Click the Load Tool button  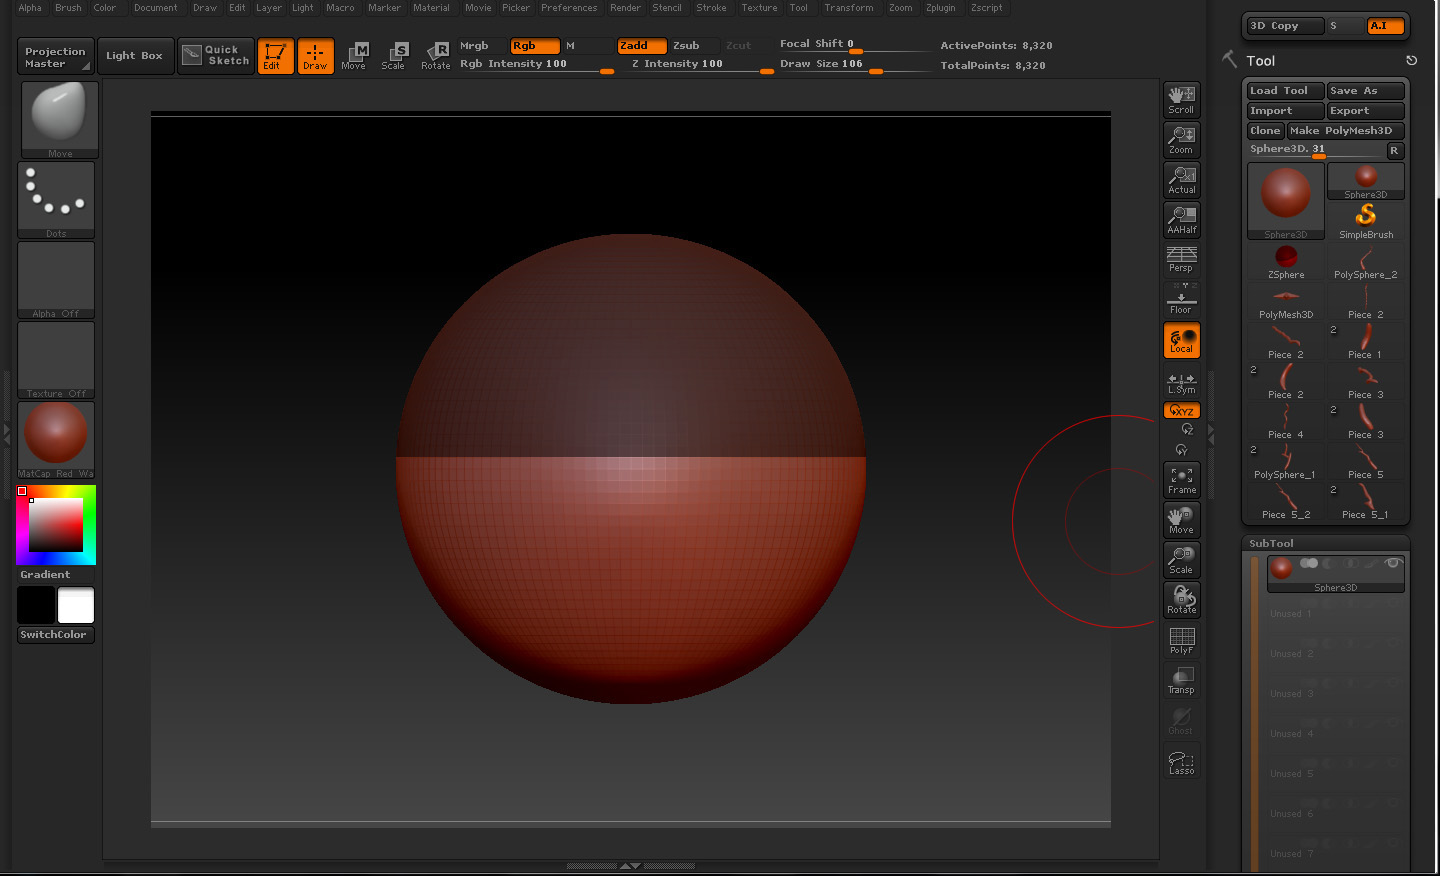click(x=1285, y=91)
